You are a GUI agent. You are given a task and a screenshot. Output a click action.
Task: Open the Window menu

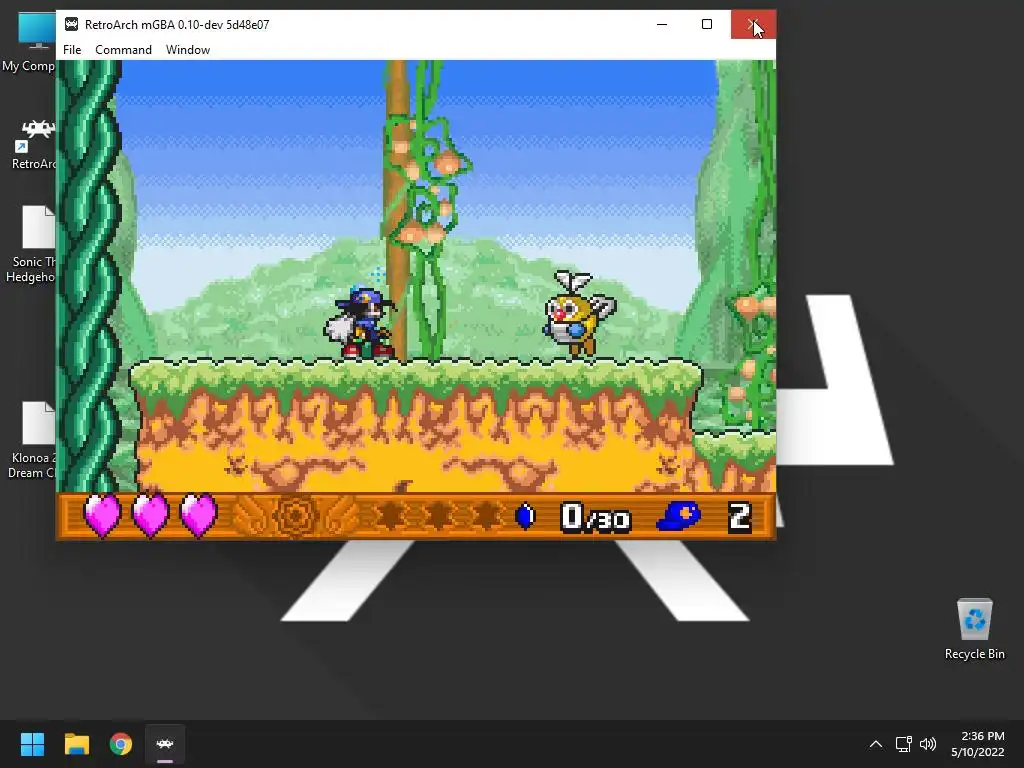coord(187,50)
